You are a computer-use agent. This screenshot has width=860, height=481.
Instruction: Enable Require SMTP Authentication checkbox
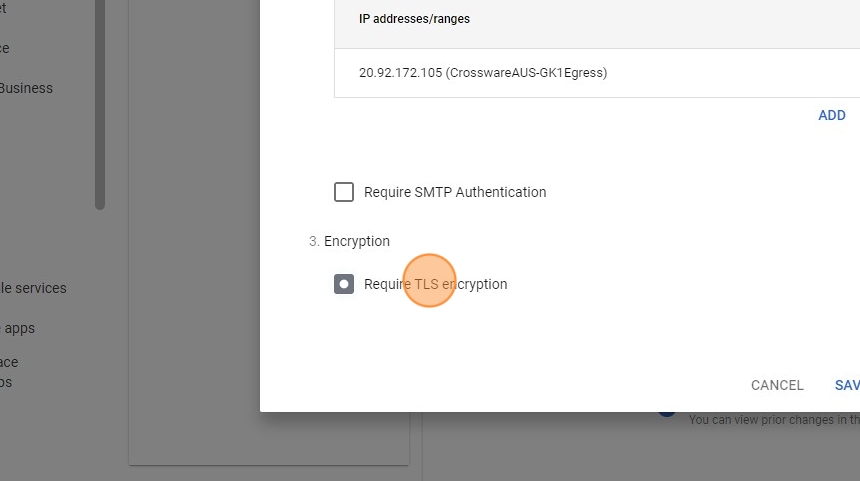click(x=344, y=192)
